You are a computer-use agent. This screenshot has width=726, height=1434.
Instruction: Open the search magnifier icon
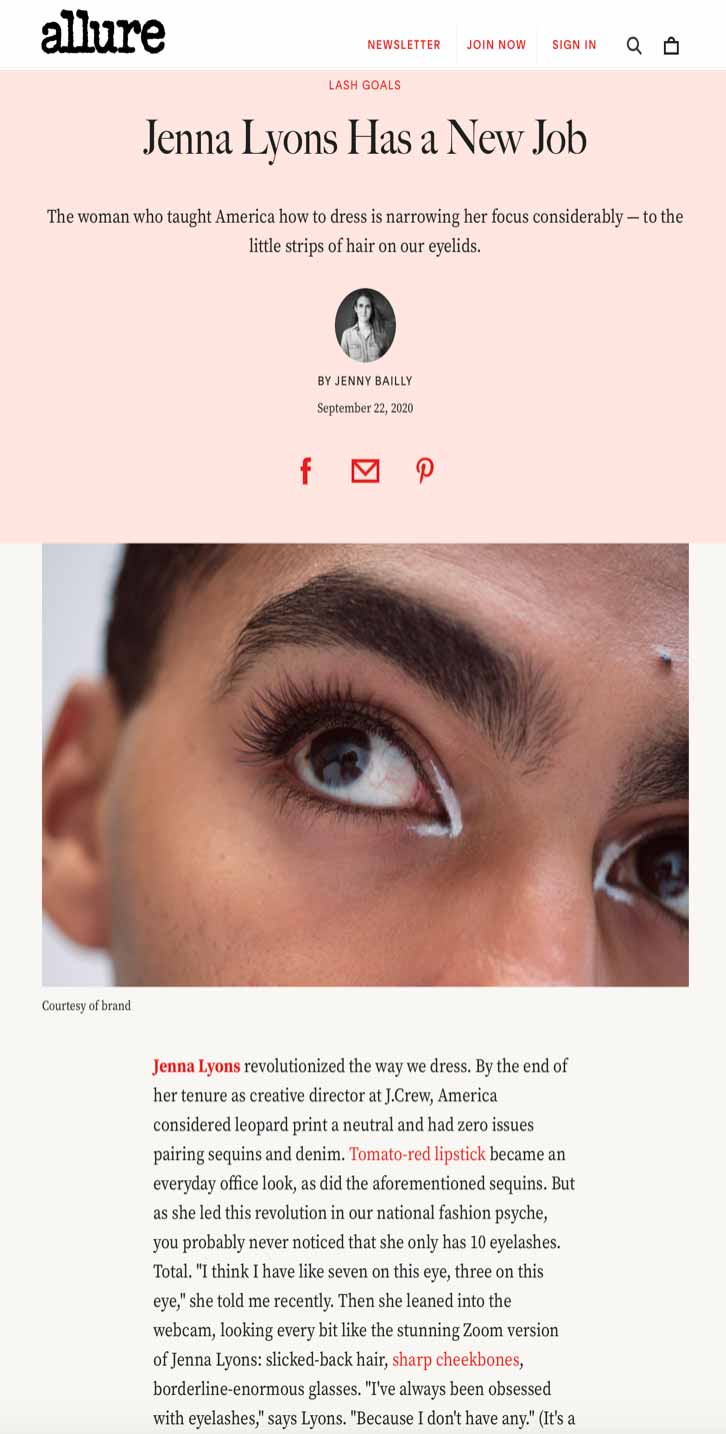(x=634, y=45)
